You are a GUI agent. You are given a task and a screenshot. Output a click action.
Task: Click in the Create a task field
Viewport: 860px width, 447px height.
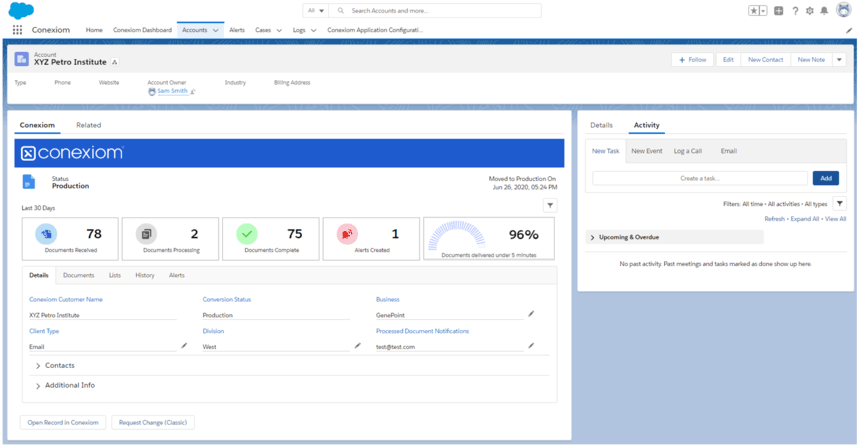tap(700, 178)
